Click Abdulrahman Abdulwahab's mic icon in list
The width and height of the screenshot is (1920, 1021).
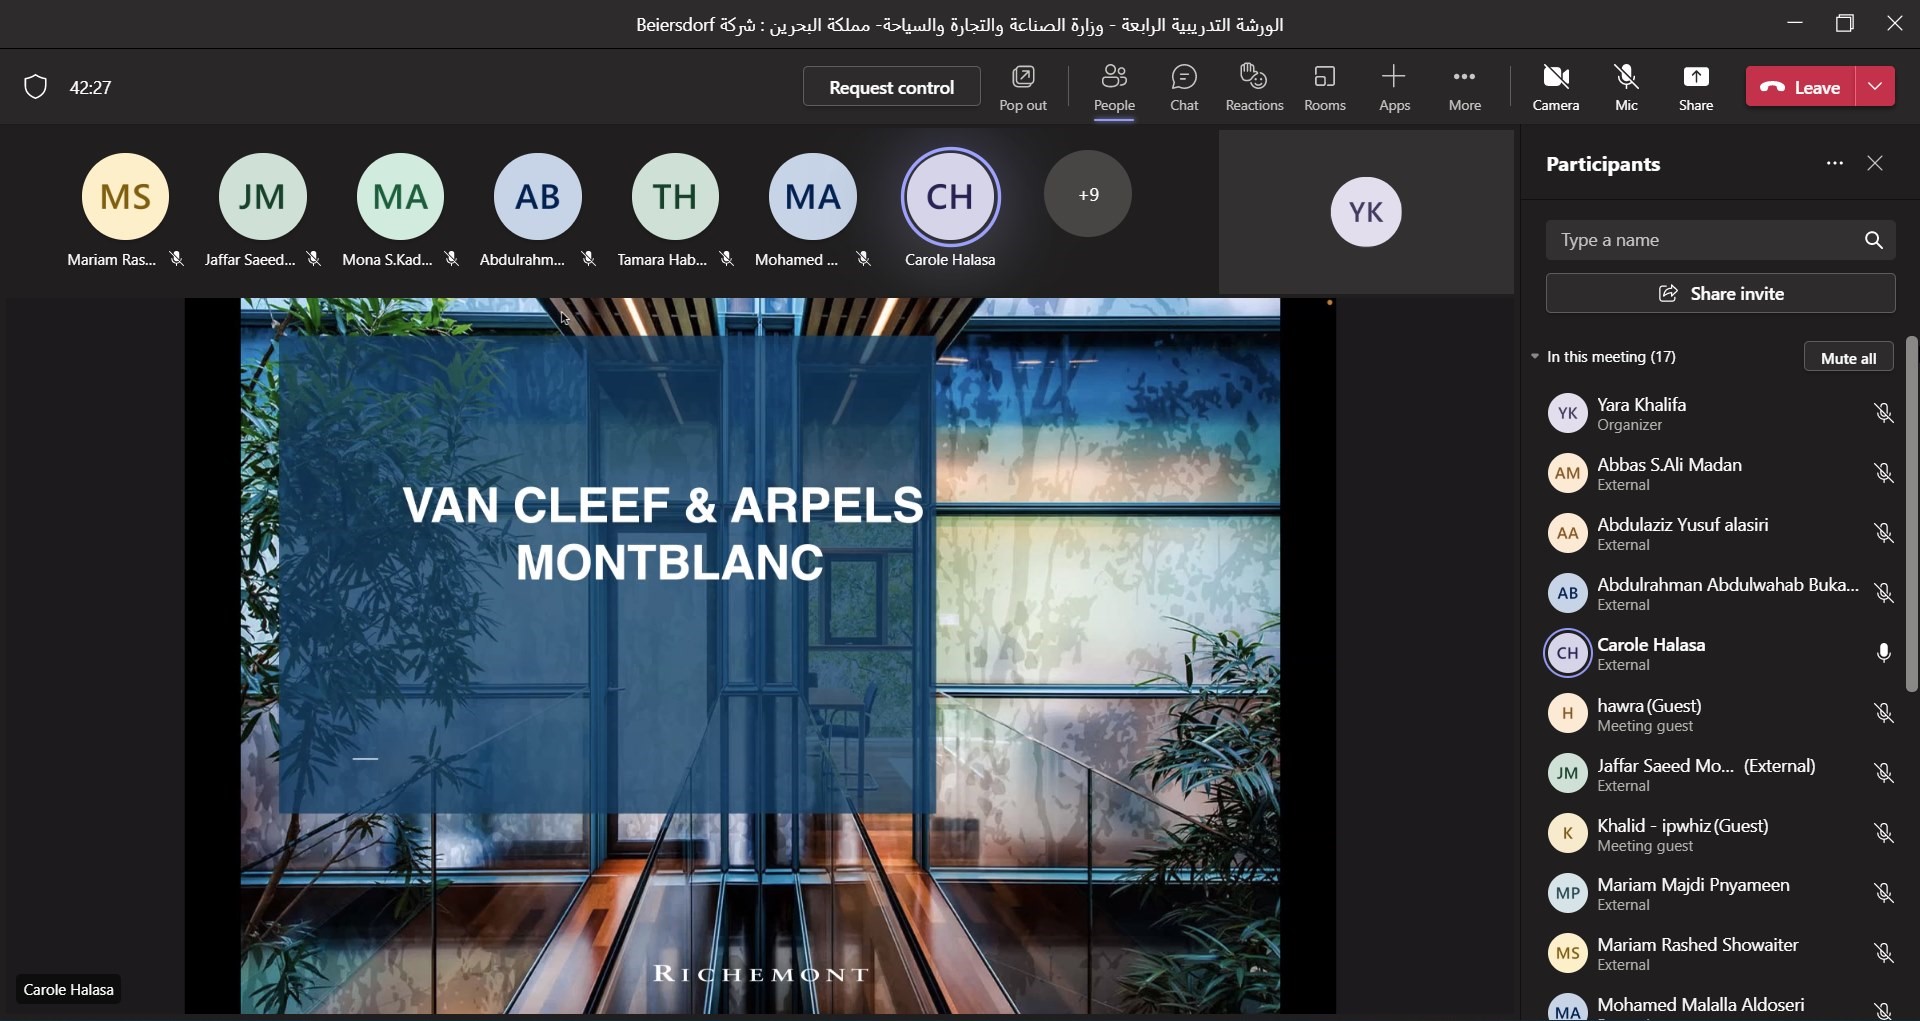pos(1884,593)
